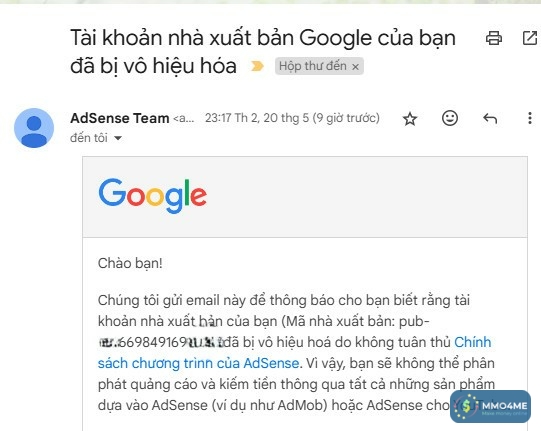Click the Google logo in email
Screen dimensions: 541x431
coord(153,196)
